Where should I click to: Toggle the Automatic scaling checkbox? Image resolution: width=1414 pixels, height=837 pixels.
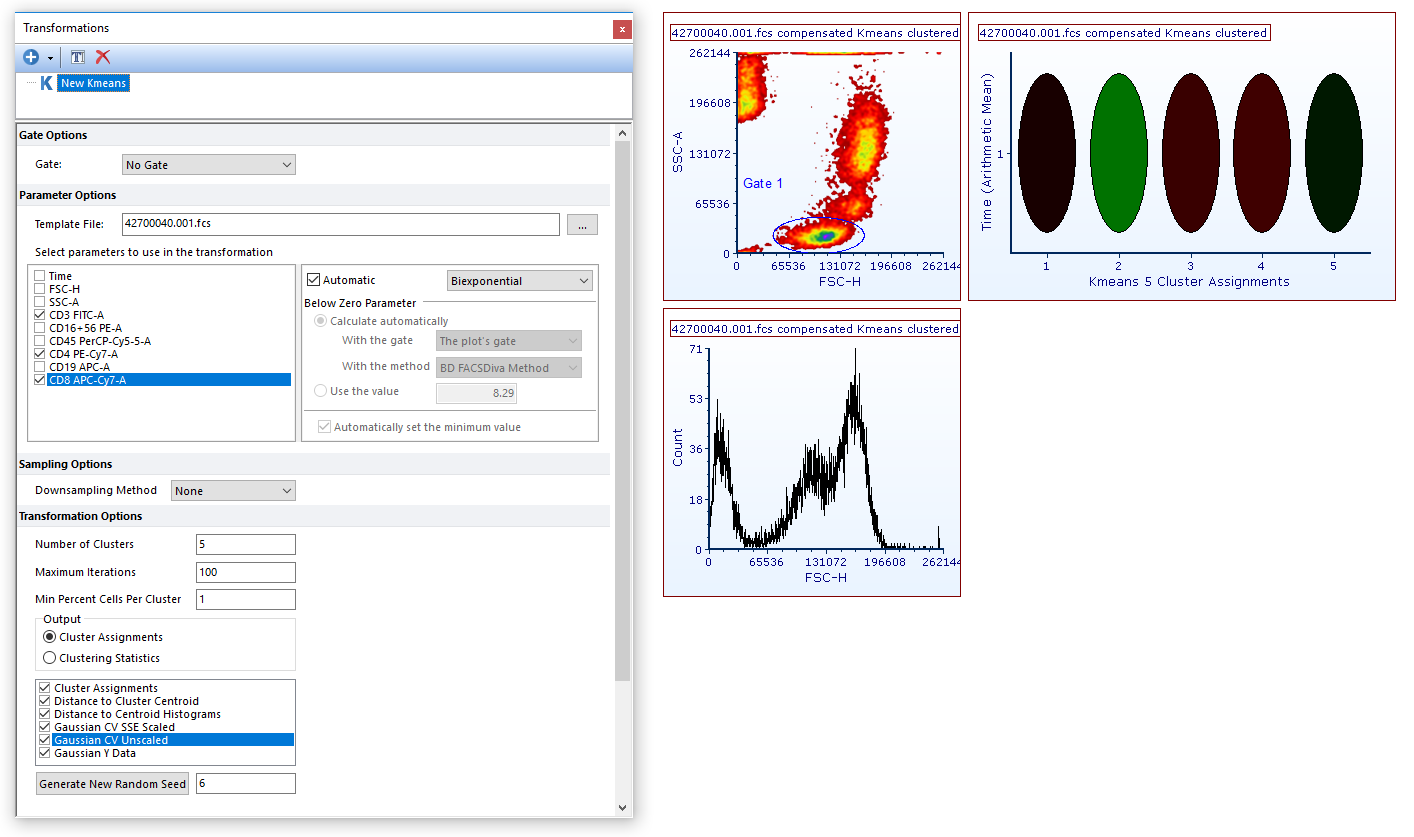pyautogui.click(x=314, y=281)
